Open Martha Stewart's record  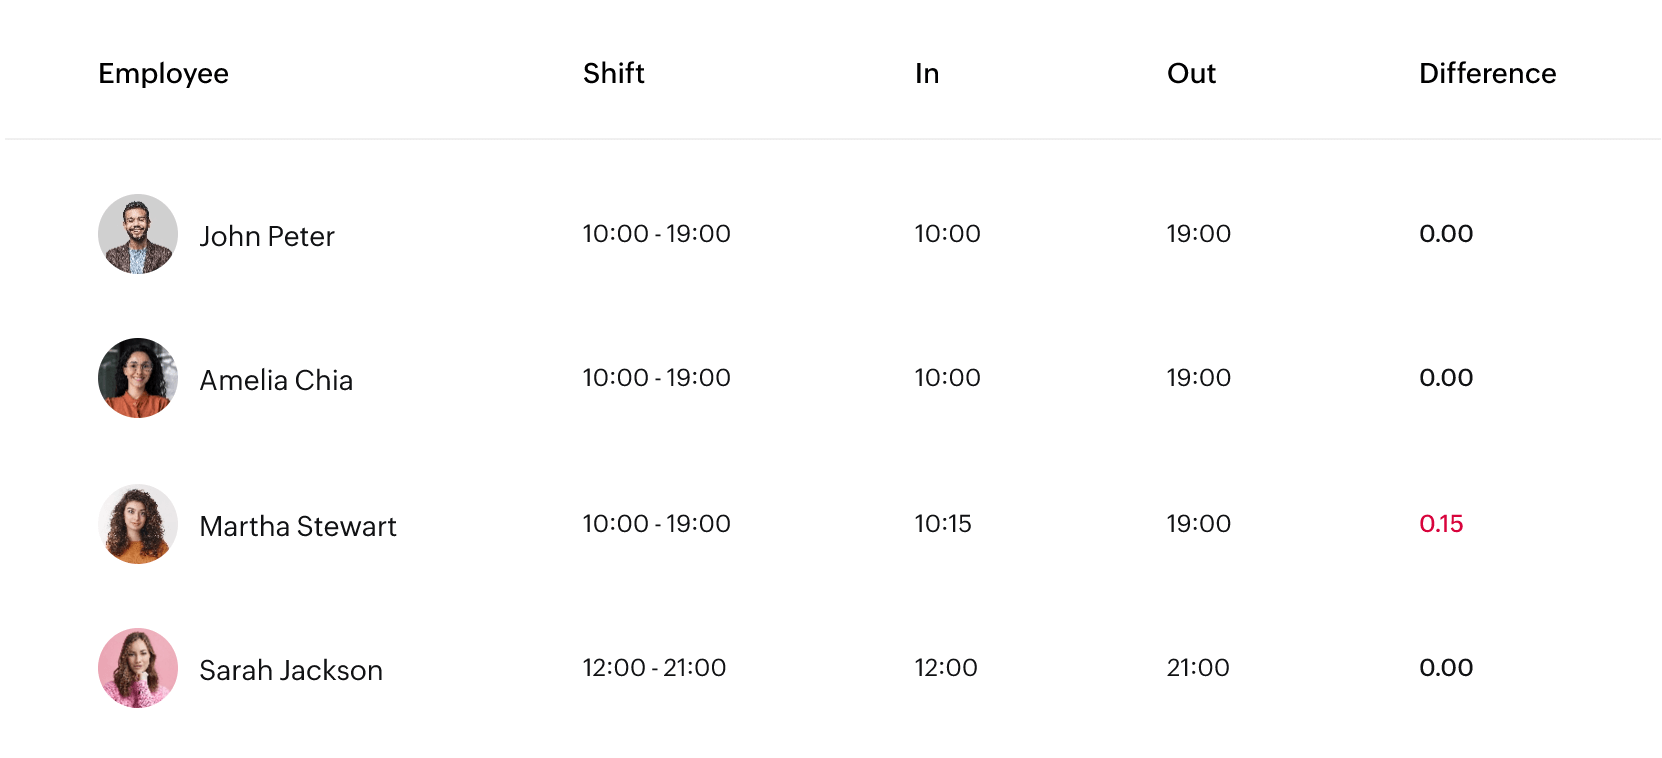[298, 526]
